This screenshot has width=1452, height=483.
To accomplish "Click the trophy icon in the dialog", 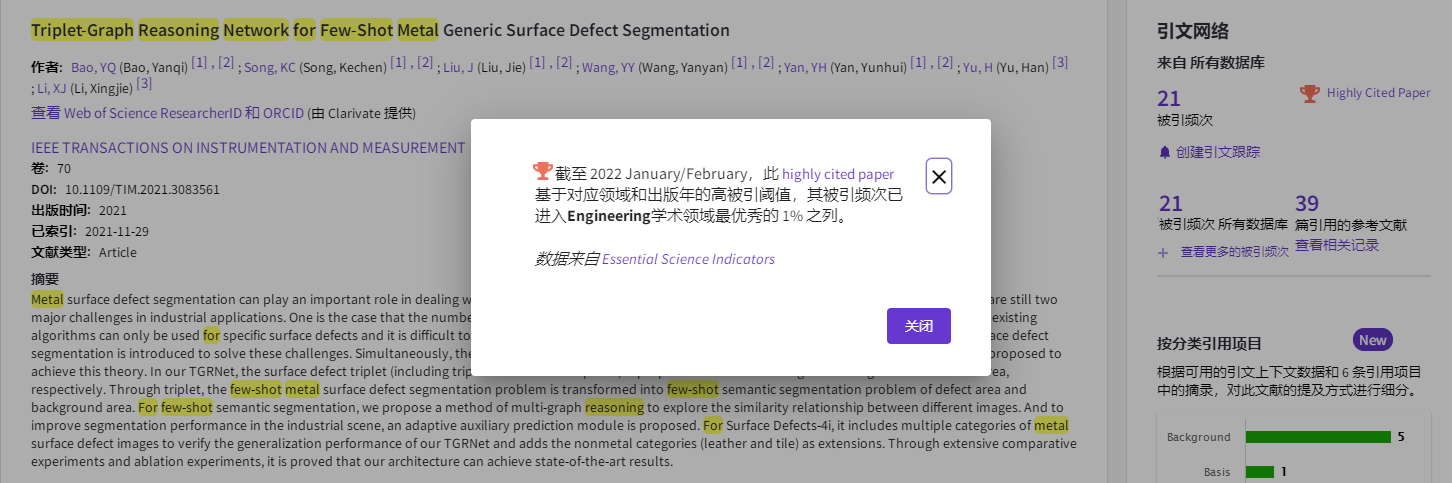I will 543,171.
